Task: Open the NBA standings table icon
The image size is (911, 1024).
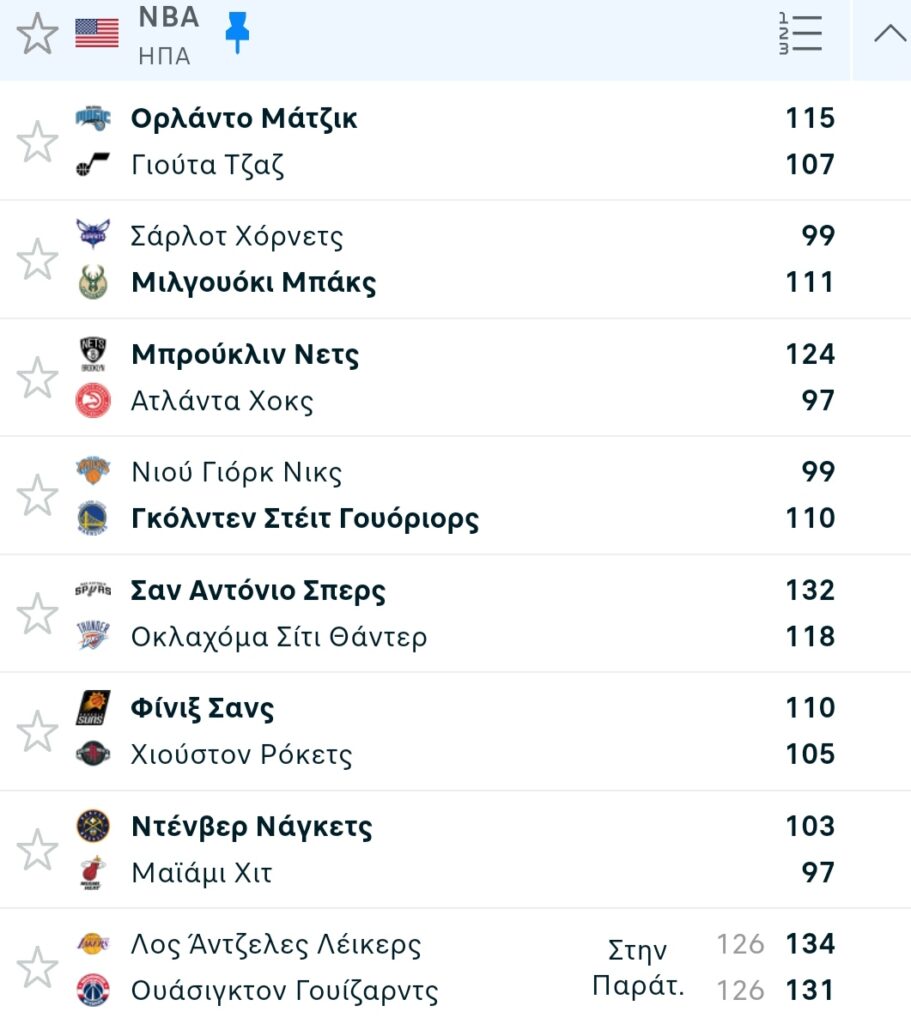Action: click(800, 34)
